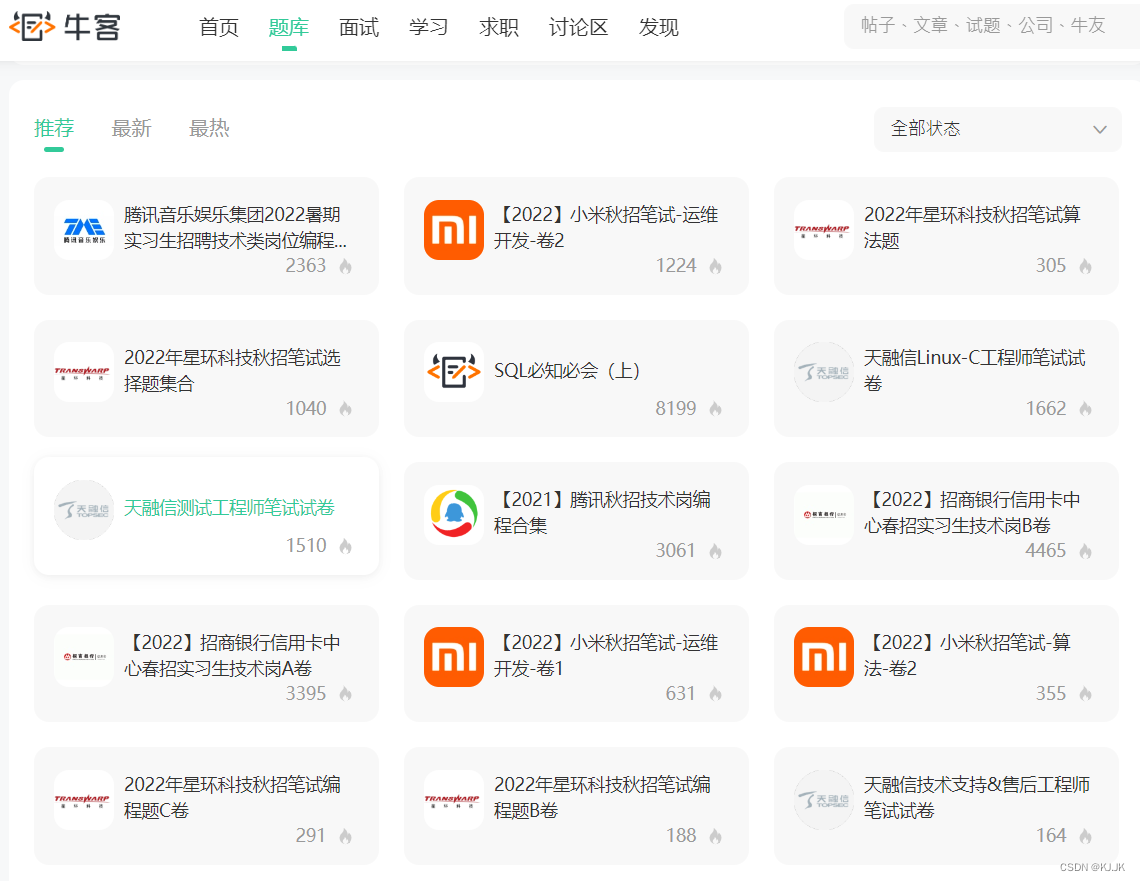Image resolution: width=1140 pixels, height=881 pixels.
Task: Click the popularity count 305
Action: click(x=1051, y=266)
